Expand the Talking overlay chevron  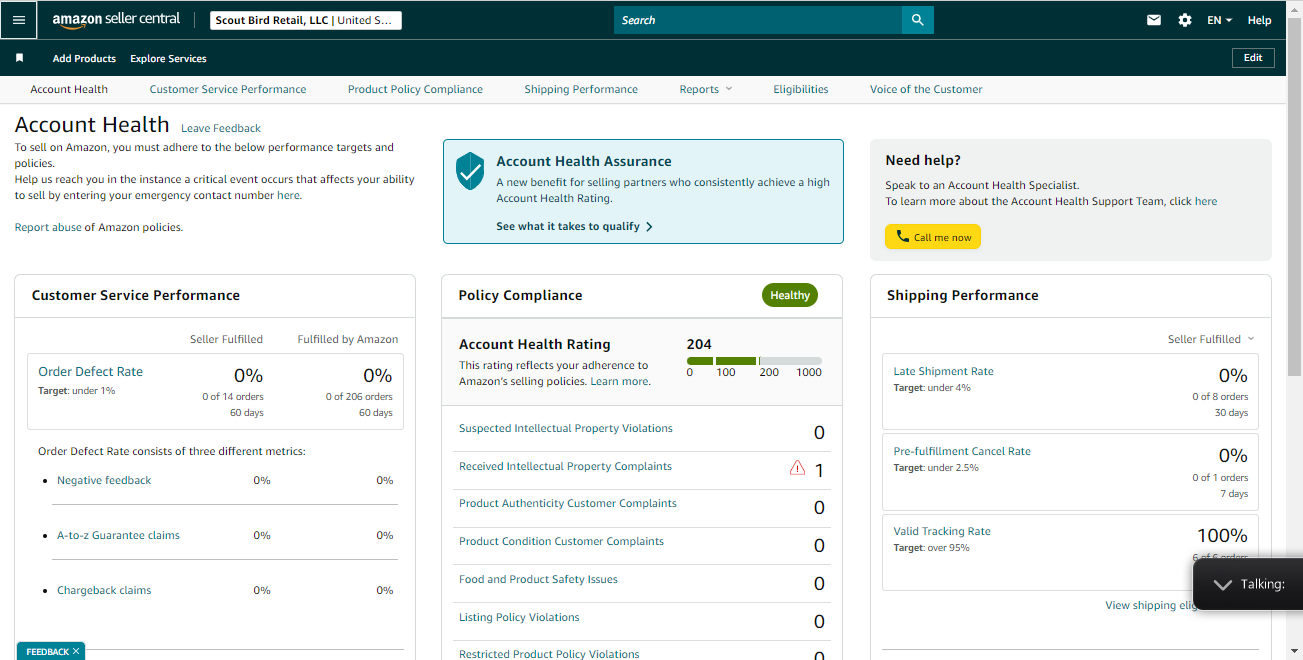coord(1221,584)
